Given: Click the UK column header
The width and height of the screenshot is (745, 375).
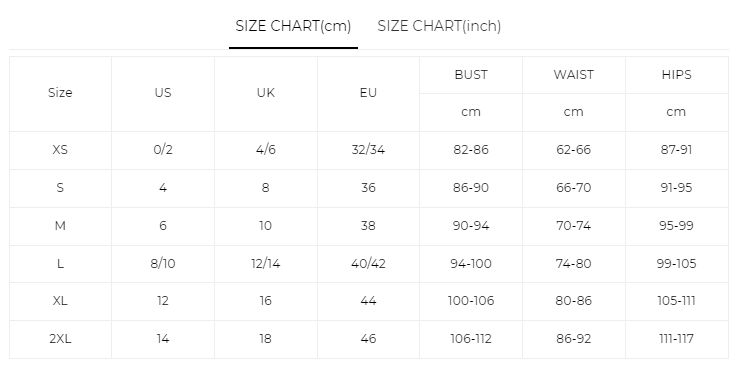Looking at the screenshot, I should (266, 93).
